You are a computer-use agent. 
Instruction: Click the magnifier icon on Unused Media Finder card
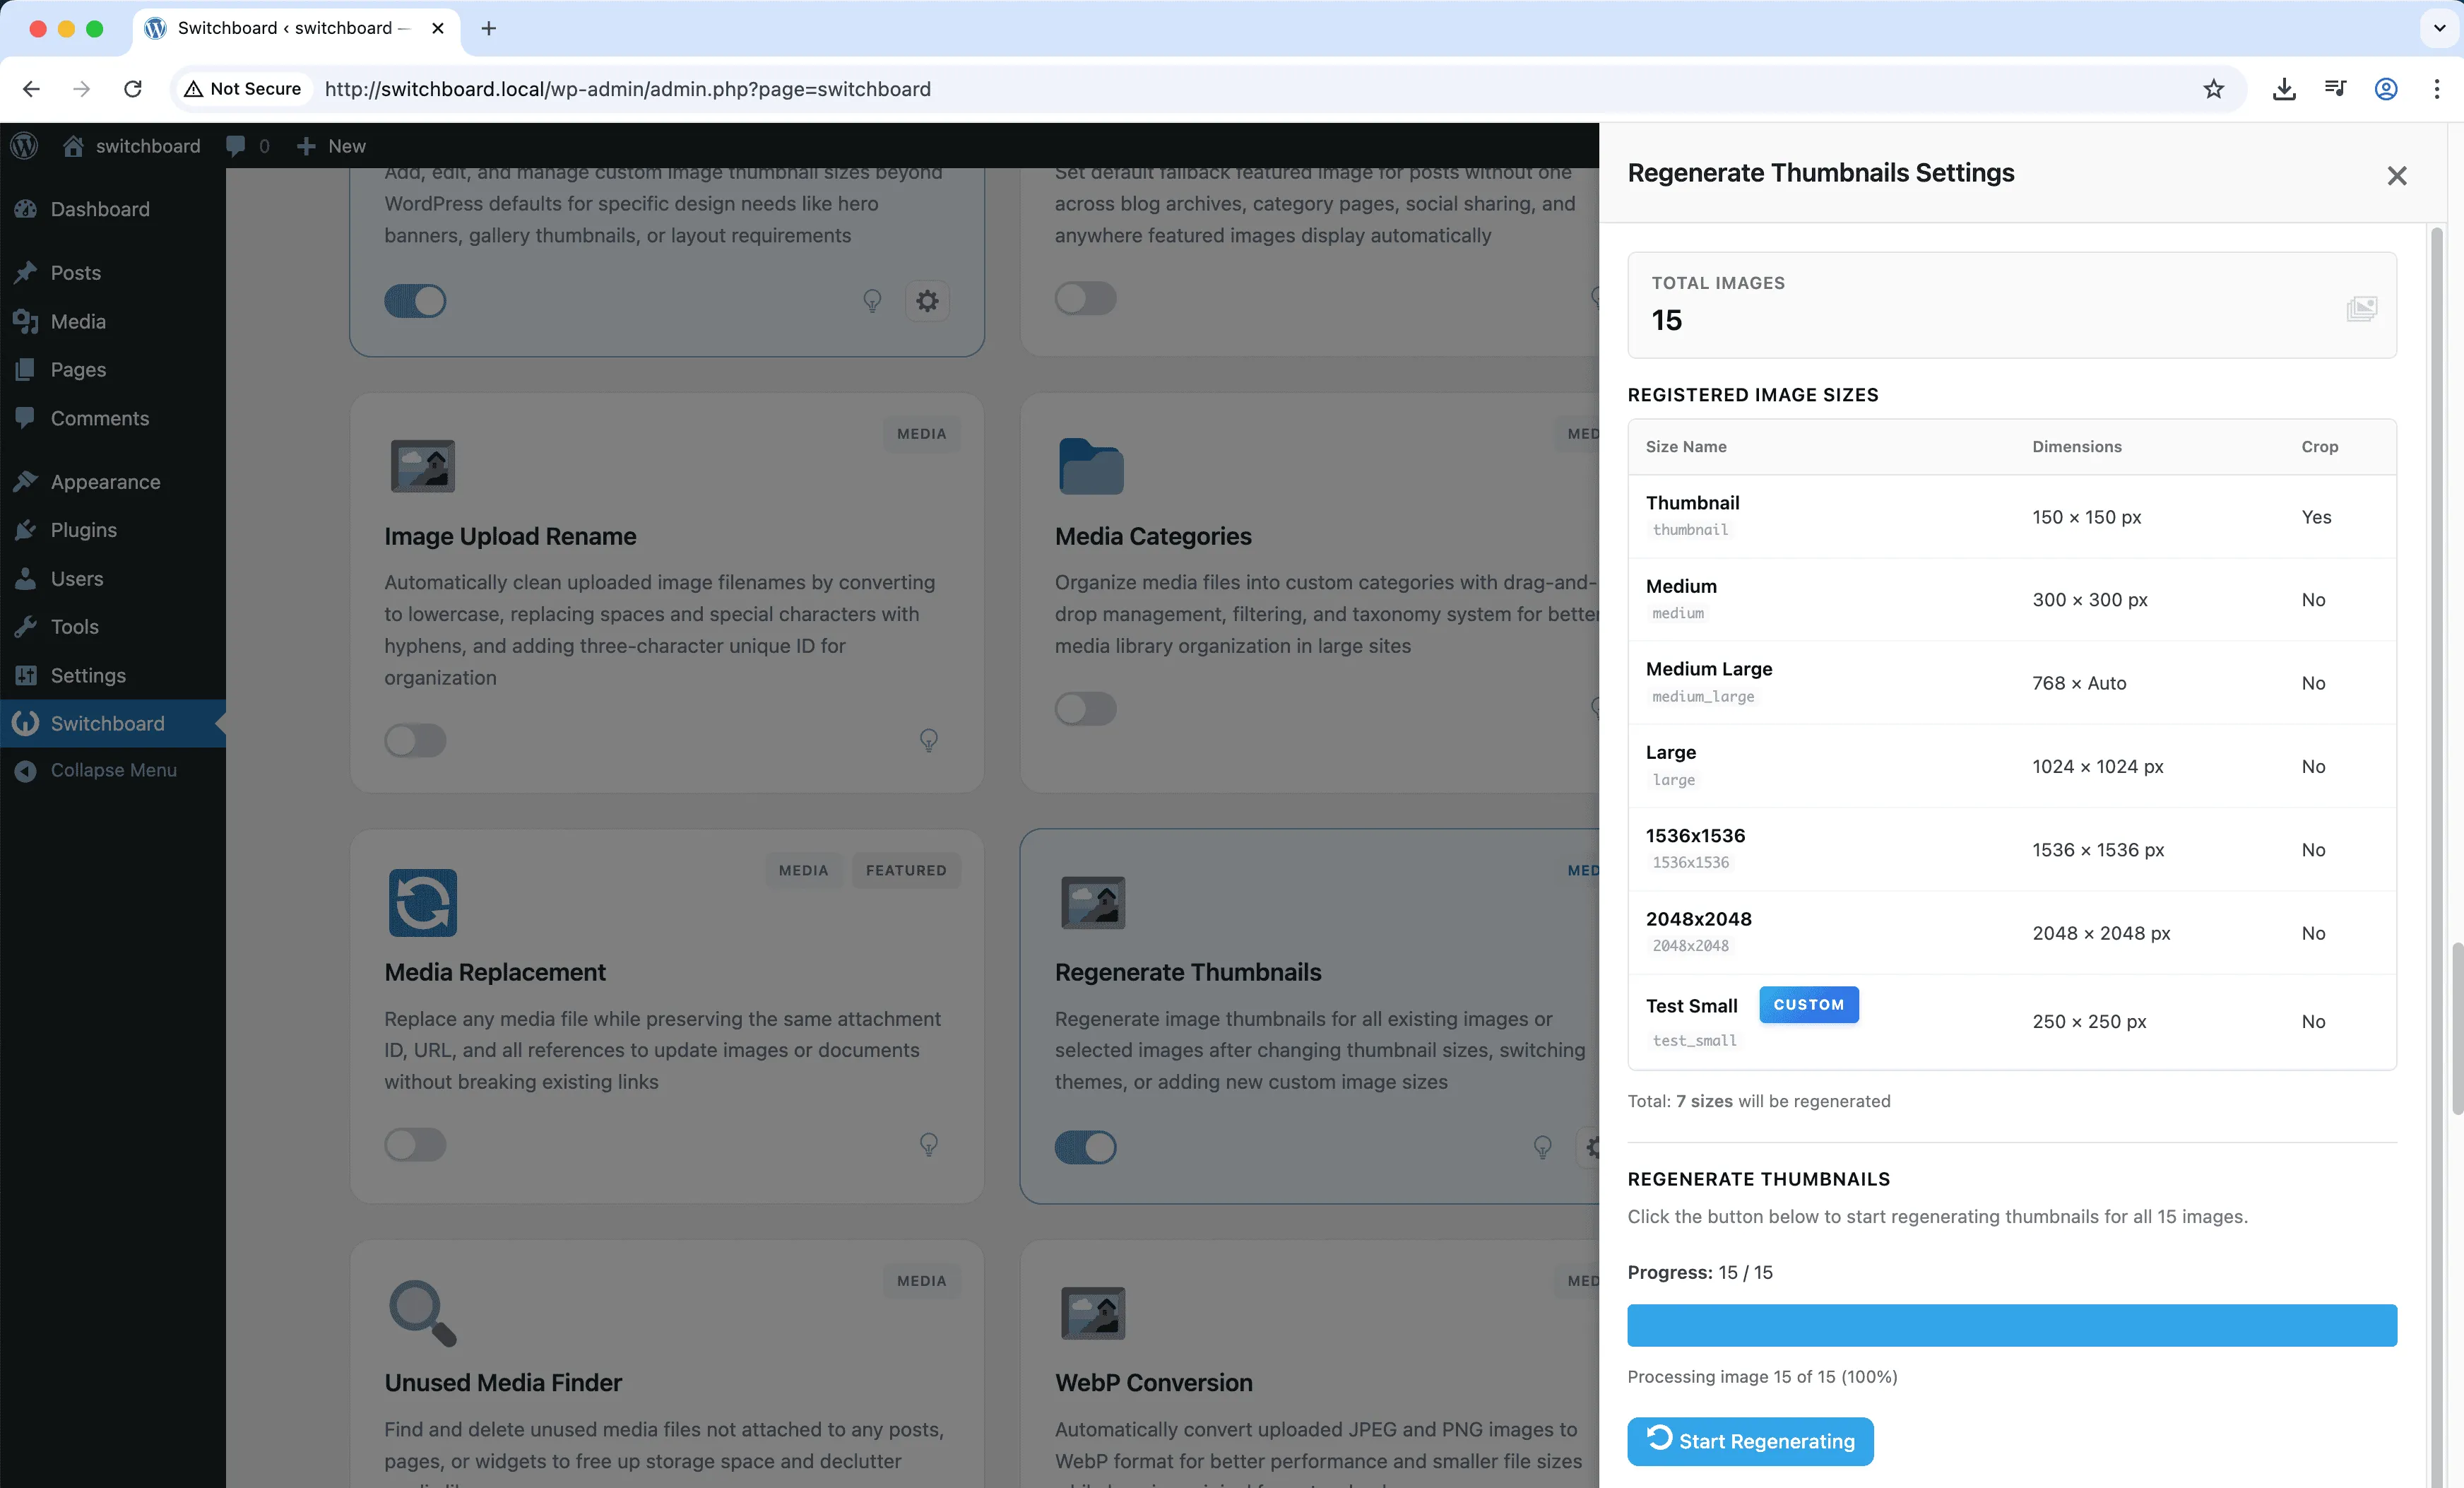coord(423,1313)
